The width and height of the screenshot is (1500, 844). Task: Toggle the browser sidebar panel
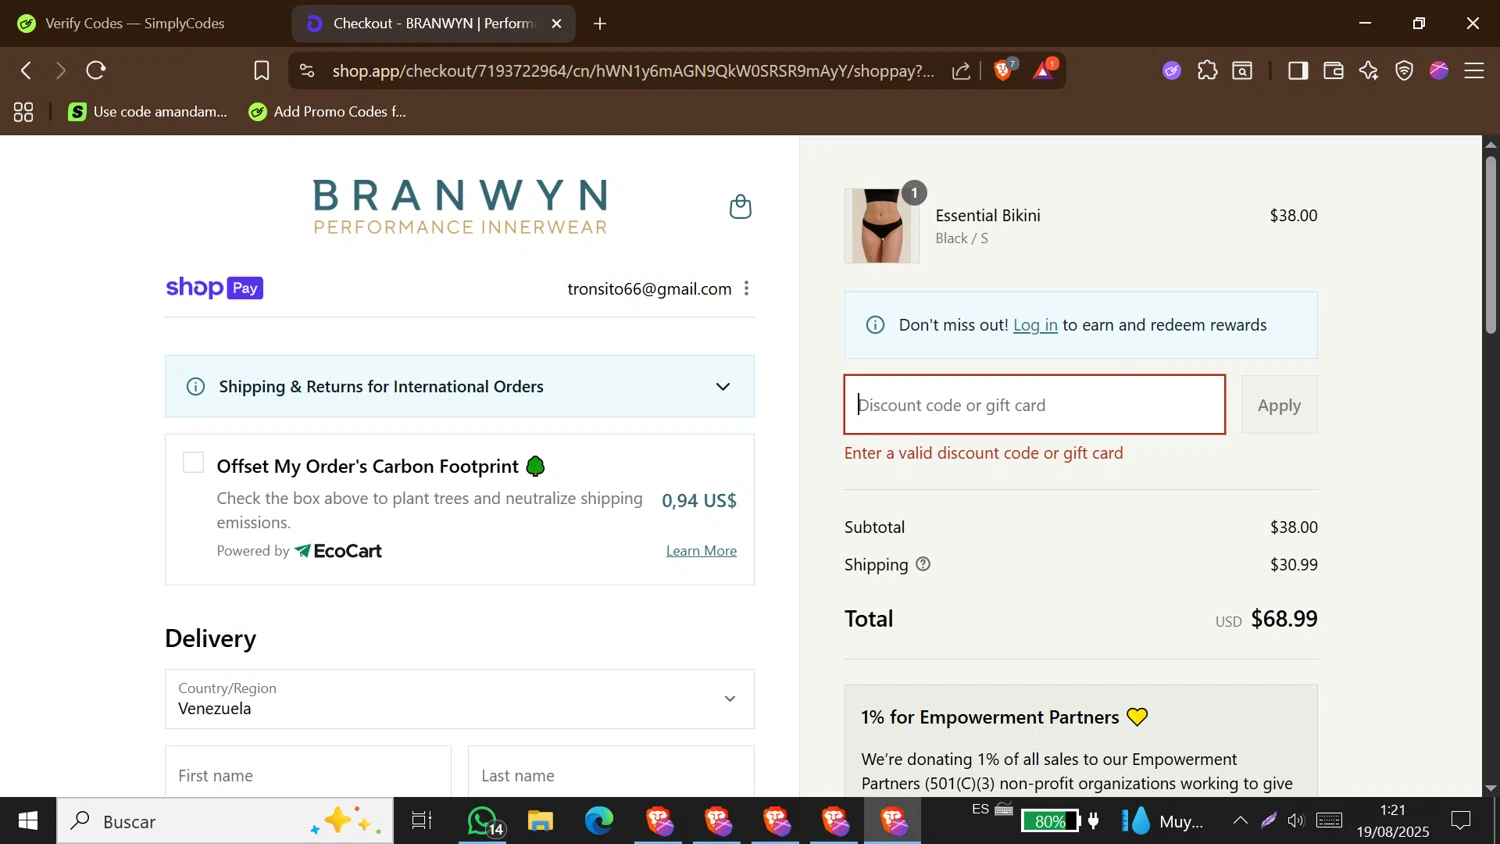point(1297,70)
